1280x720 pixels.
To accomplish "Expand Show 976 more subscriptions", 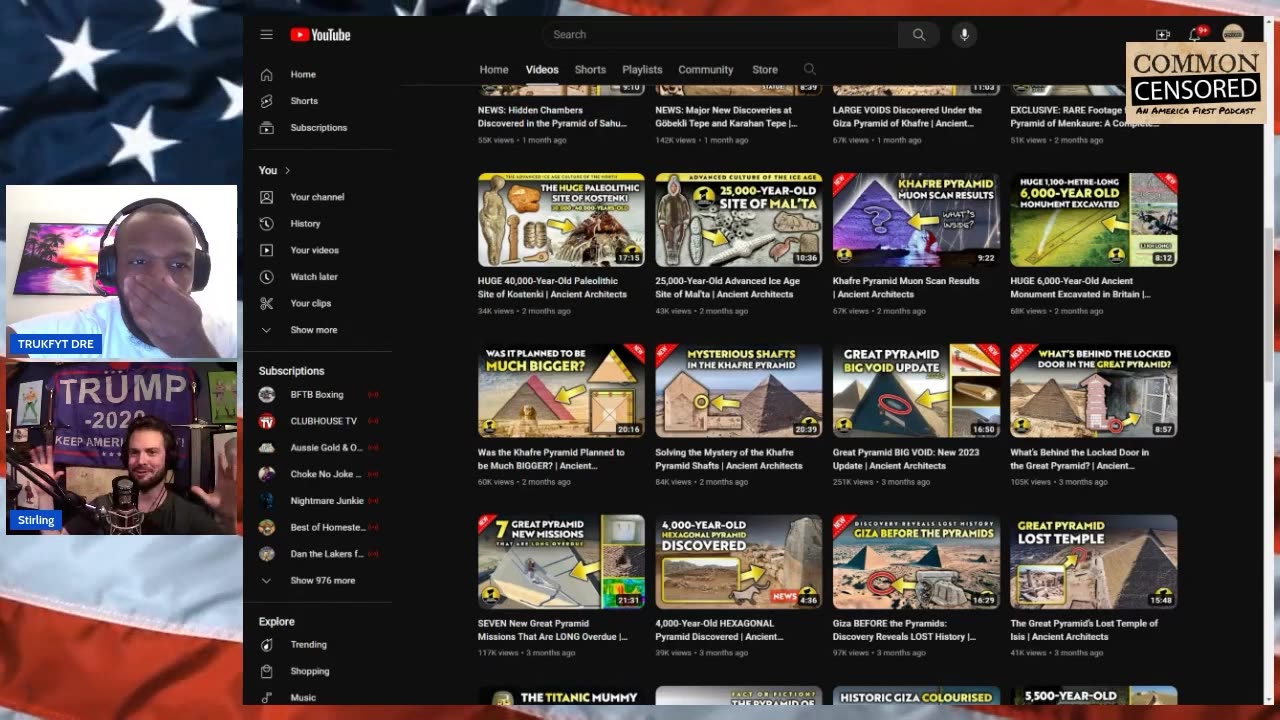I will 322,580.
